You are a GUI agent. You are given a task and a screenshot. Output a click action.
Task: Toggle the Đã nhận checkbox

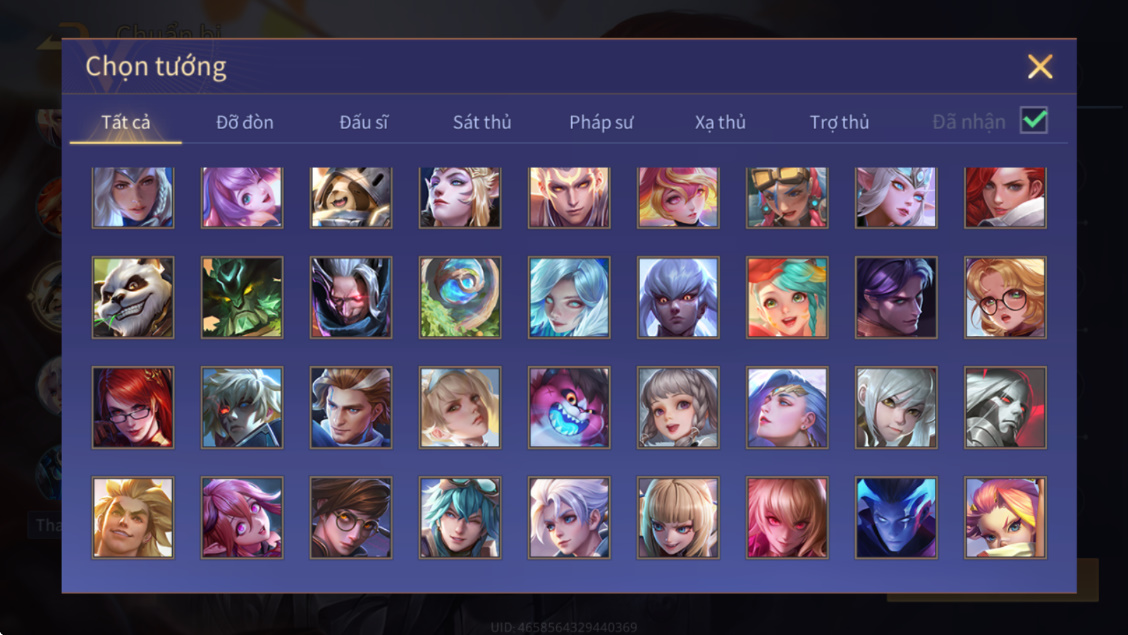(1034, 120)
